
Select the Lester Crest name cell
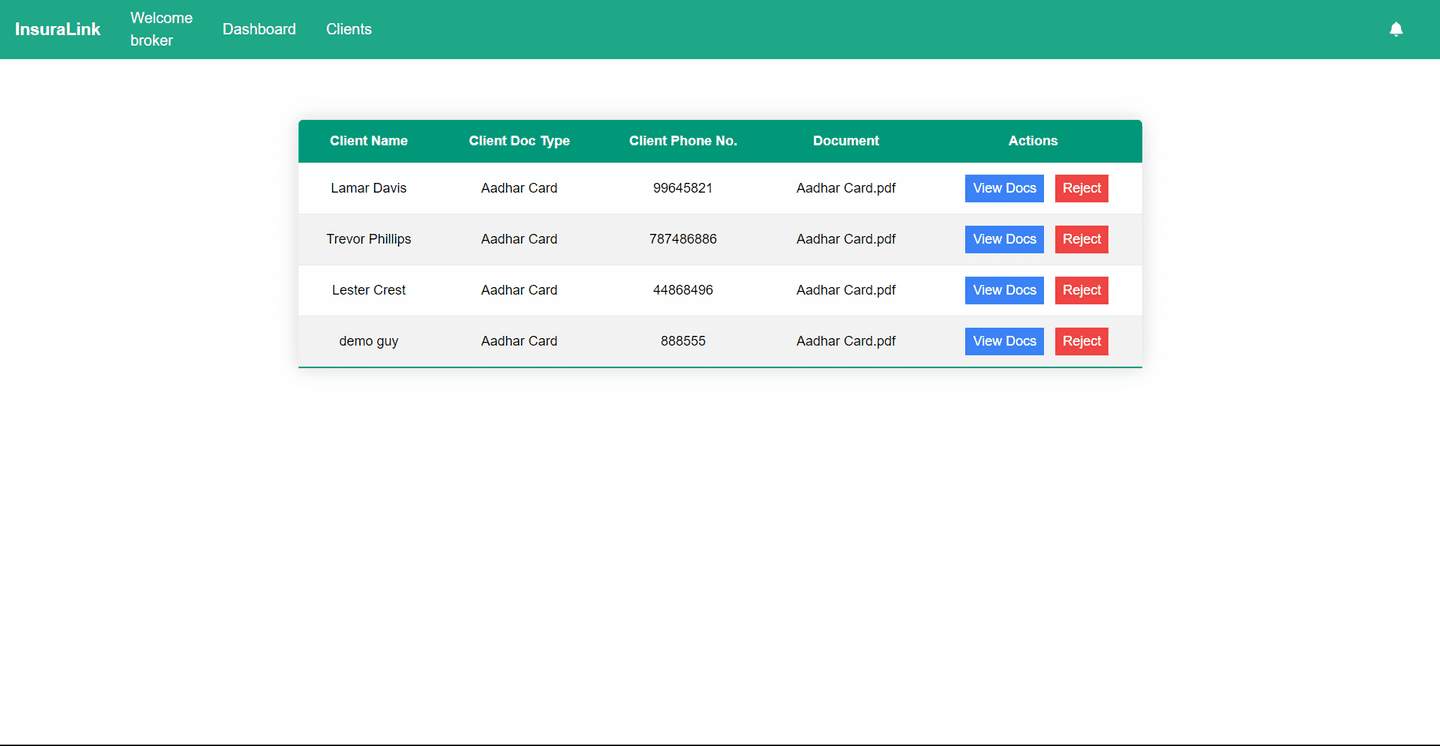pos(369,290)
